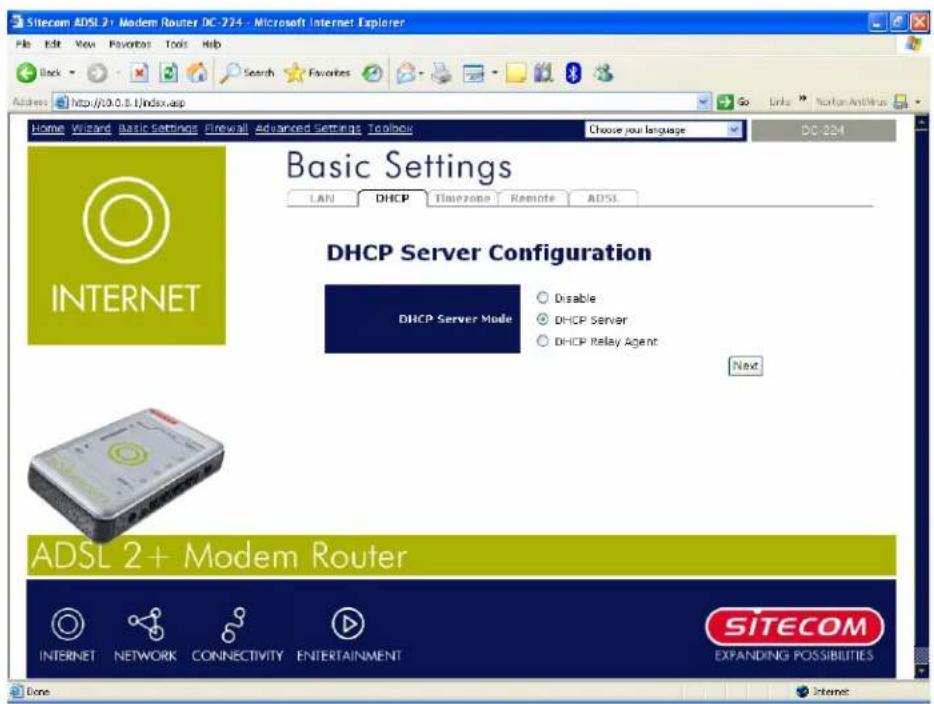The image size is (934, 704).
Task: Click the Research books icon
Action: pyautogui.click(x=543, y=73)
